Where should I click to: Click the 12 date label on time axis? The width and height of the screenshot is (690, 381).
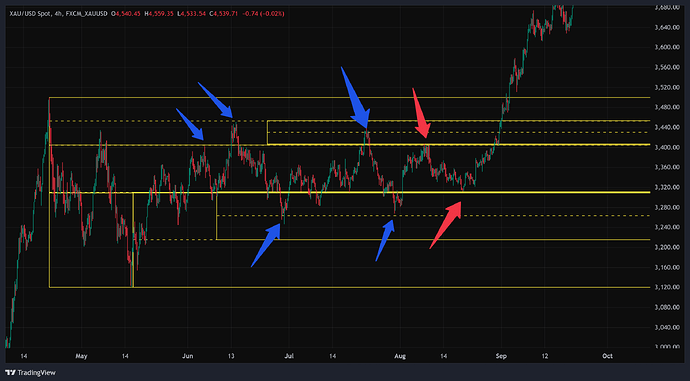pos(545,356)
